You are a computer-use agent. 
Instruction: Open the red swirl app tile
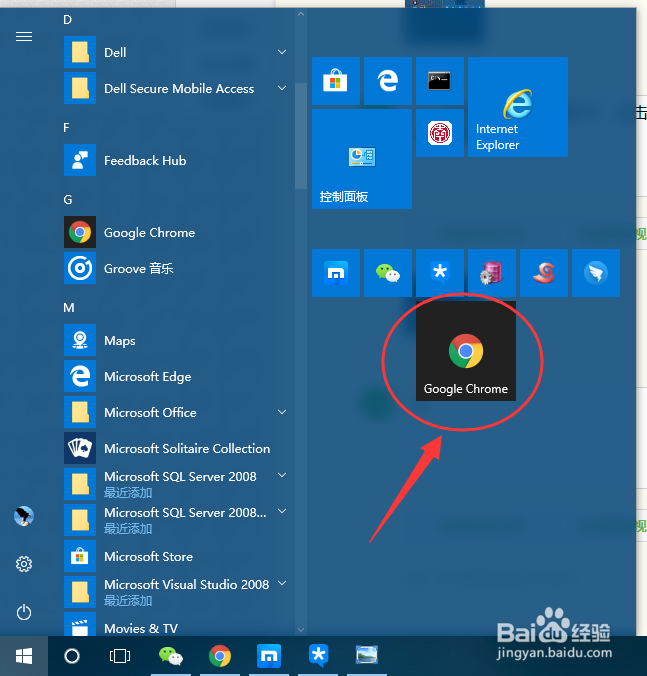click(x=544, y=273)
